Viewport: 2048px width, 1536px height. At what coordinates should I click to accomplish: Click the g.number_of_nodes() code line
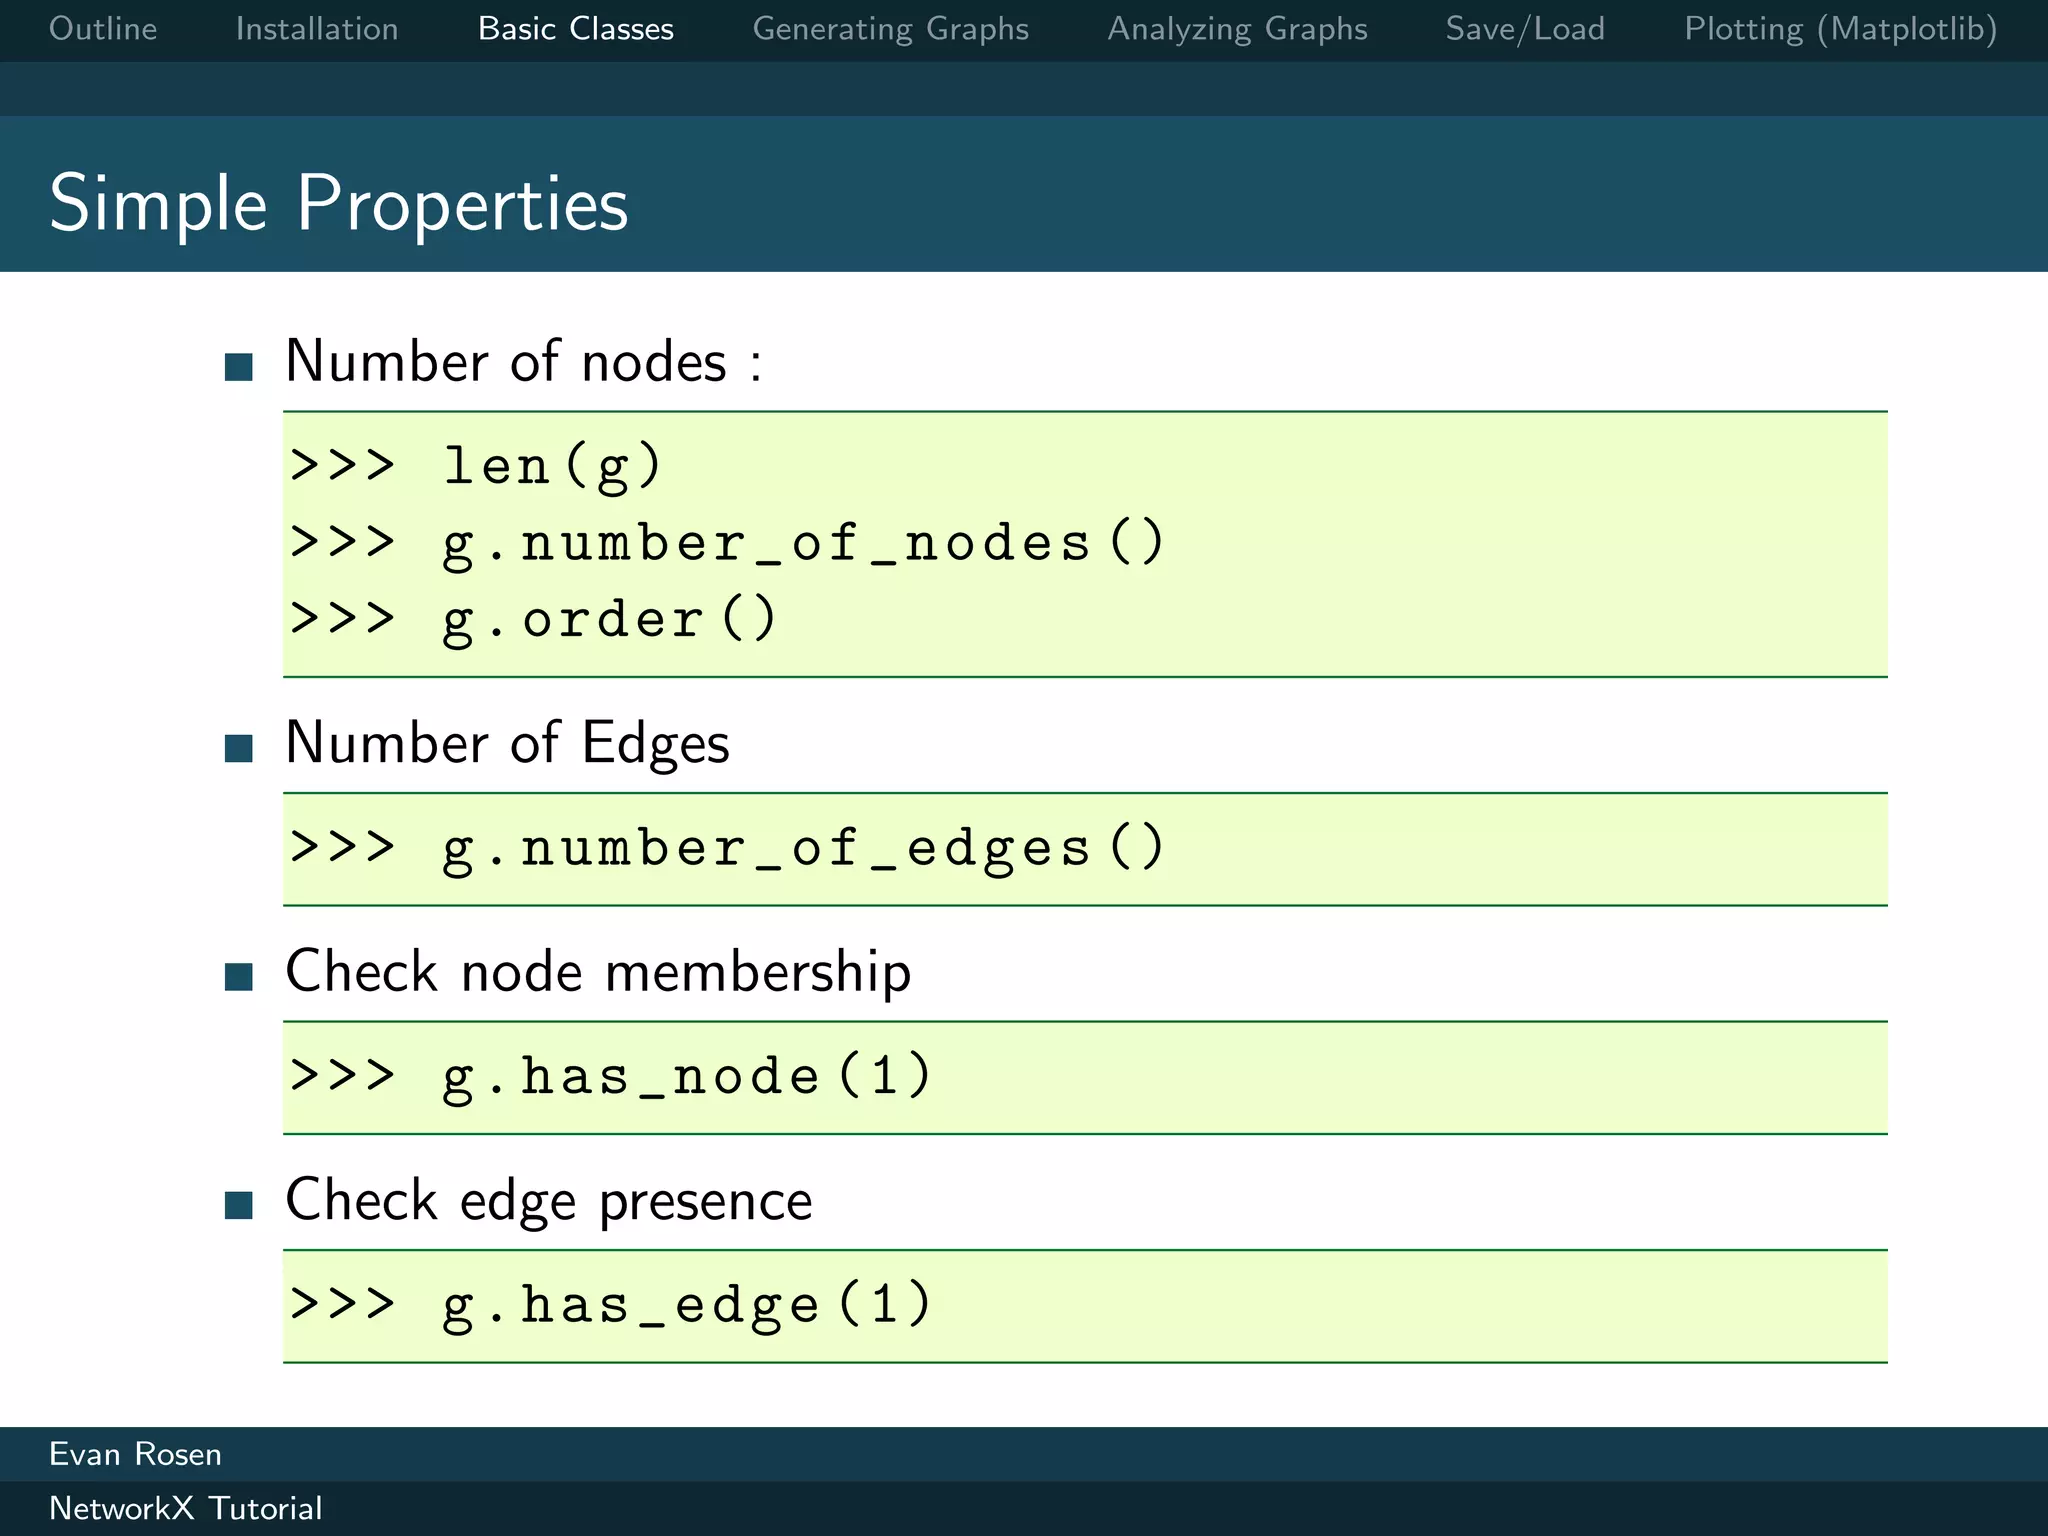pyautogui.click(x=727, y=543)
